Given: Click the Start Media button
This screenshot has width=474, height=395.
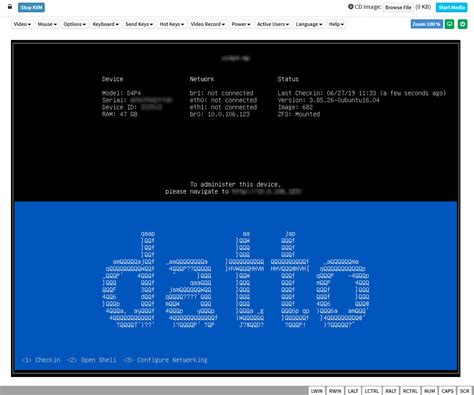Looking at the screenshot, I should 451,7.
